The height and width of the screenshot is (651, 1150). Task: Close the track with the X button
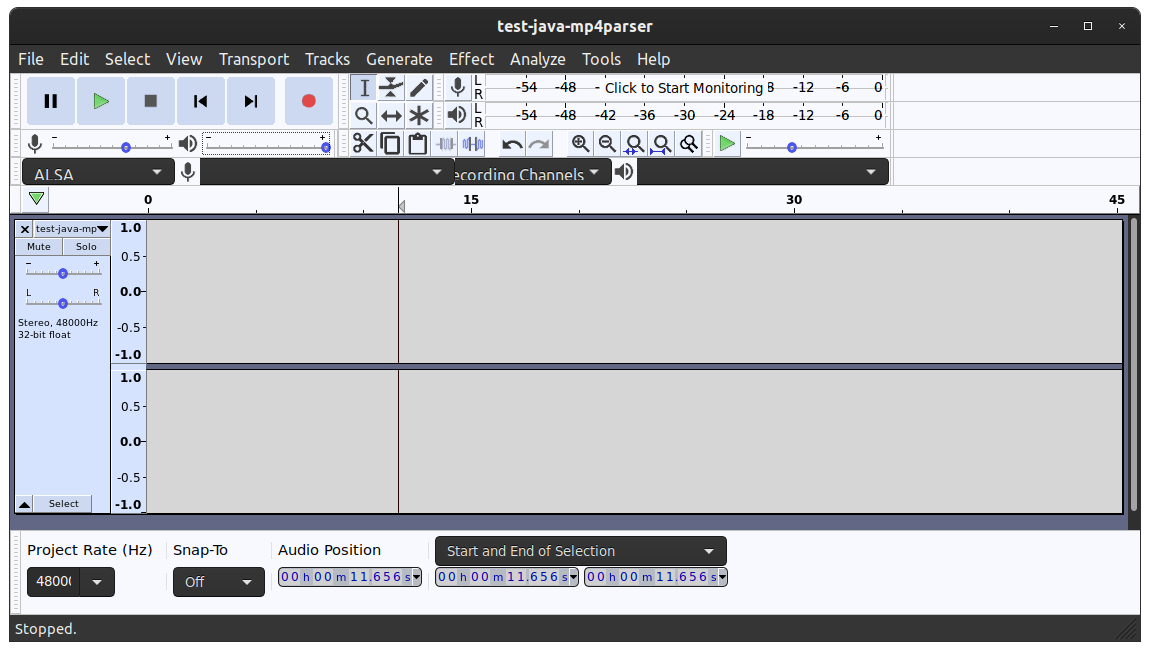pyautogui.click(x=24, y=229)
